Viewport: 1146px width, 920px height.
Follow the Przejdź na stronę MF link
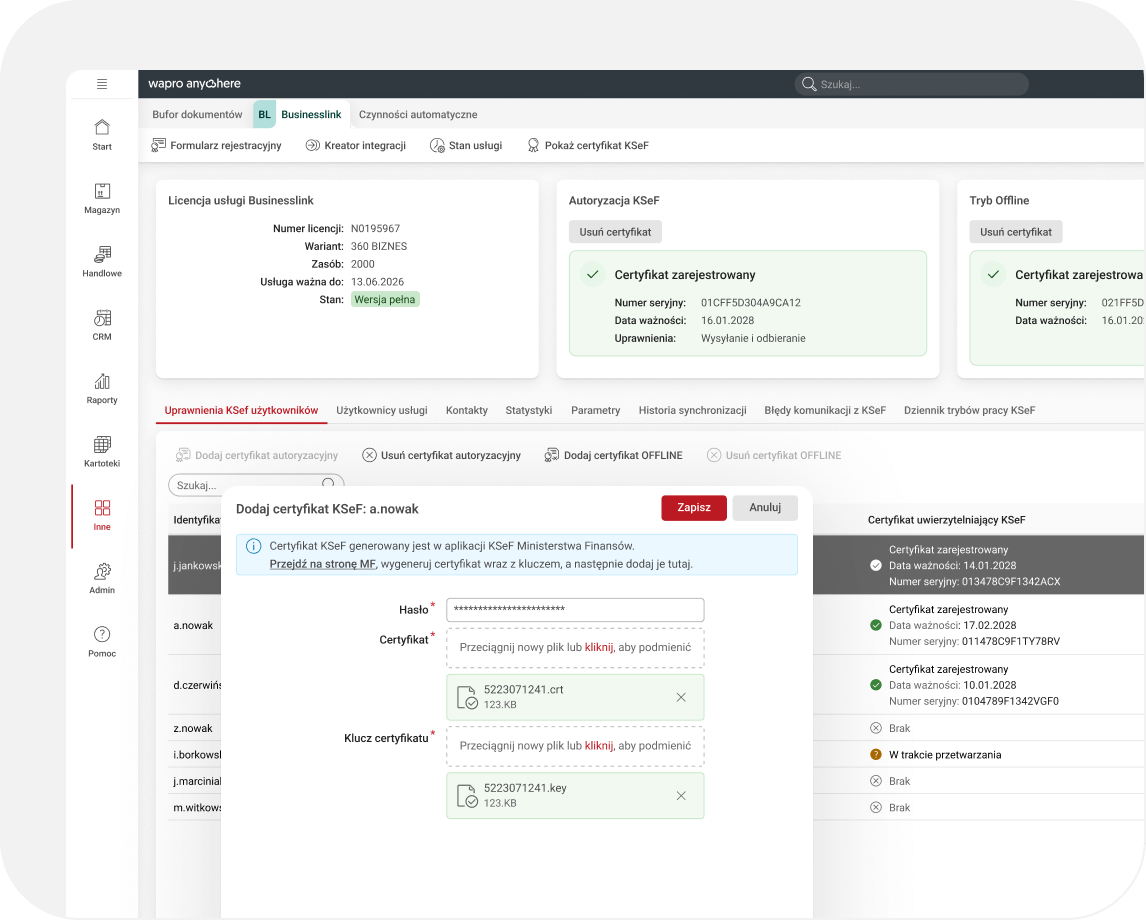(322, 564)
